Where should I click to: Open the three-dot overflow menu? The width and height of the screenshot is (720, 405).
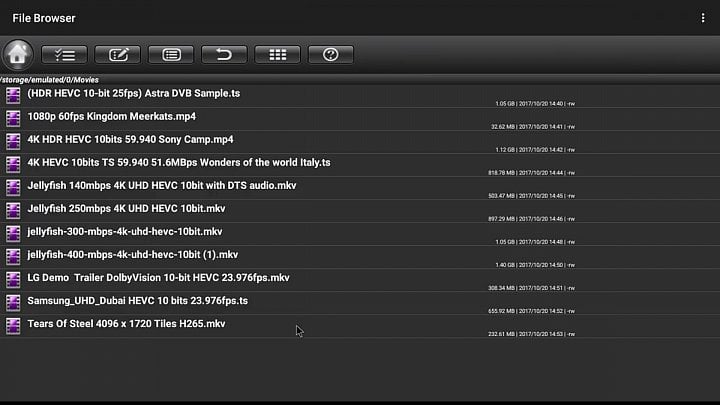[703, 18]
